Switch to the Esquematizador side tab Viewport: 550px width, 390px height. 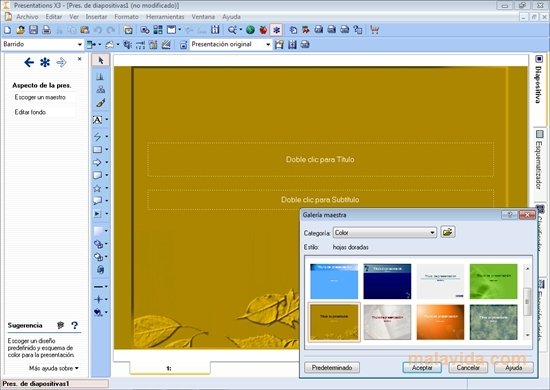click(x=539, y=165)
